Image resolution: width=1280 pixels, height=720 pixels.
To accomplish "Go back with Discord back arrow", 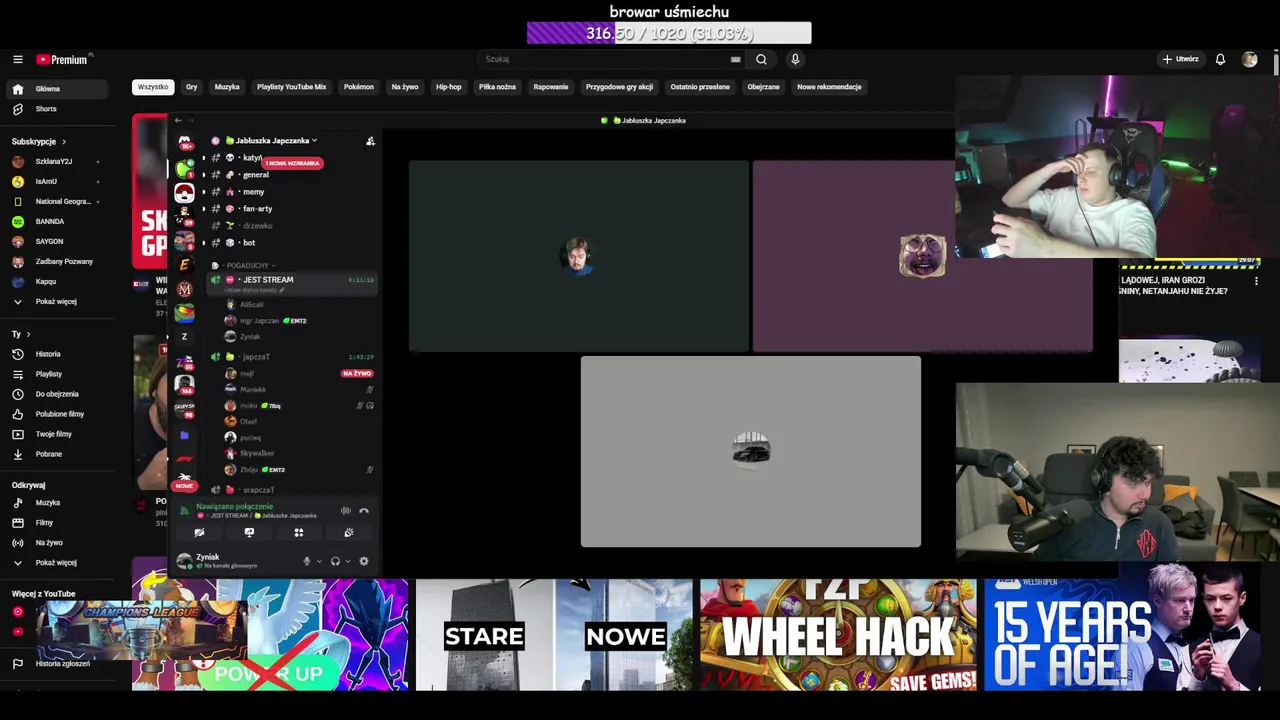I will [178, 120].
